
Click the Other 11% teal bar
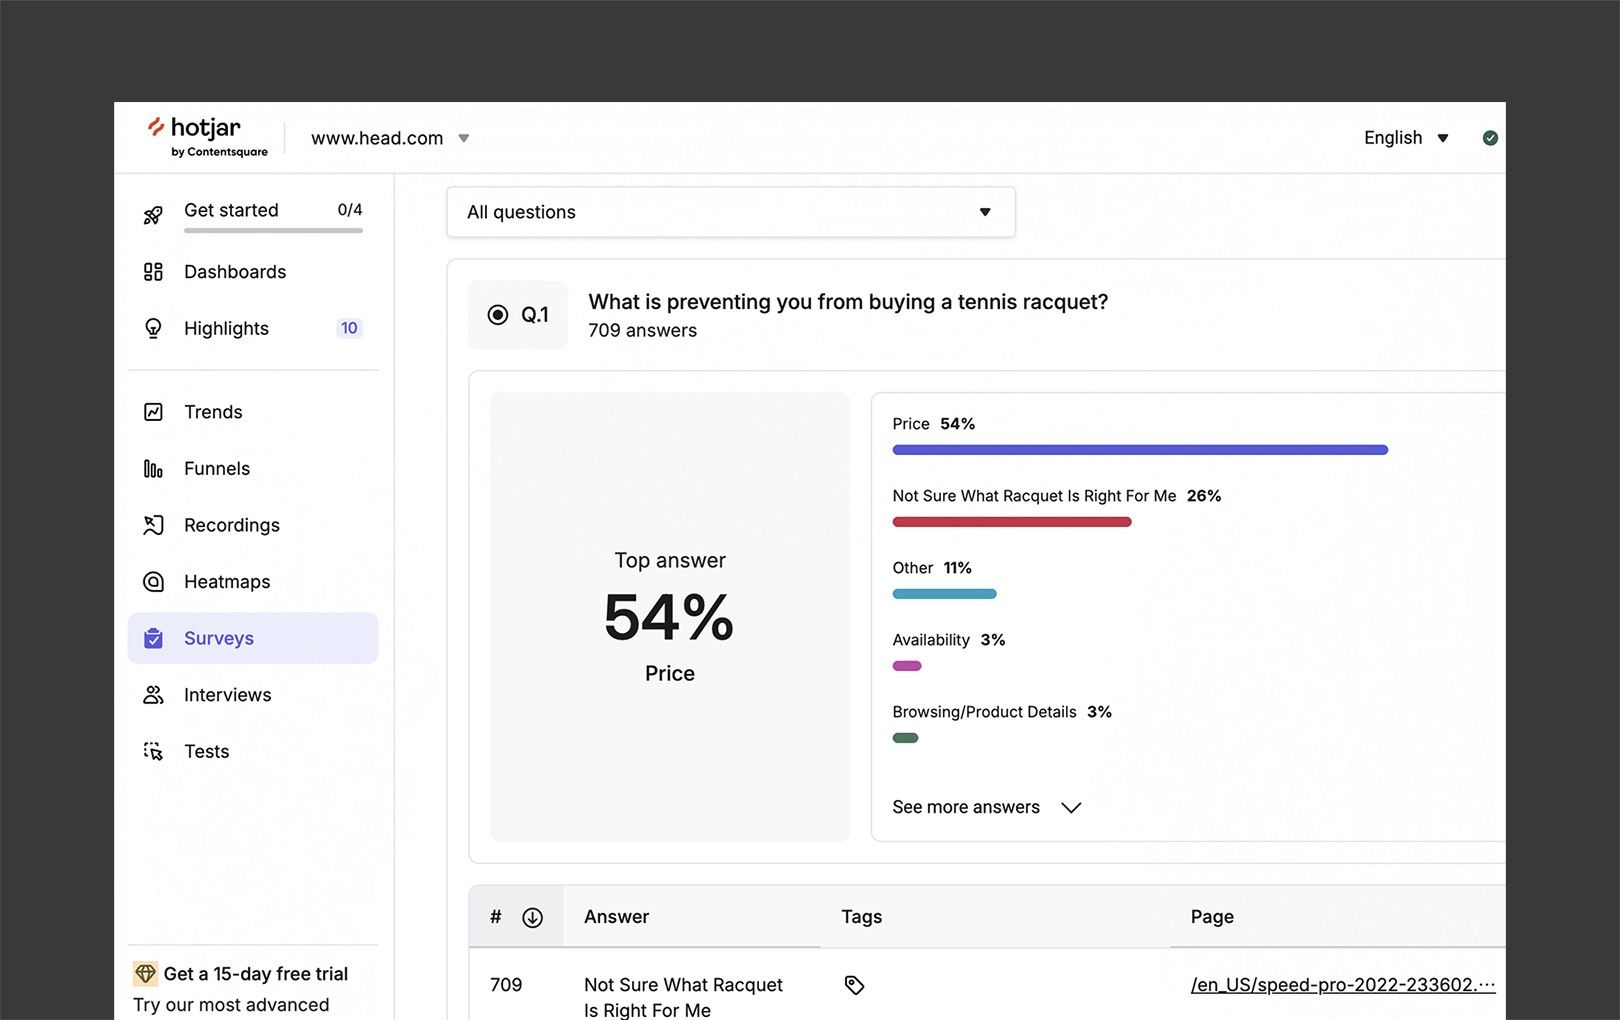[944, 594]
